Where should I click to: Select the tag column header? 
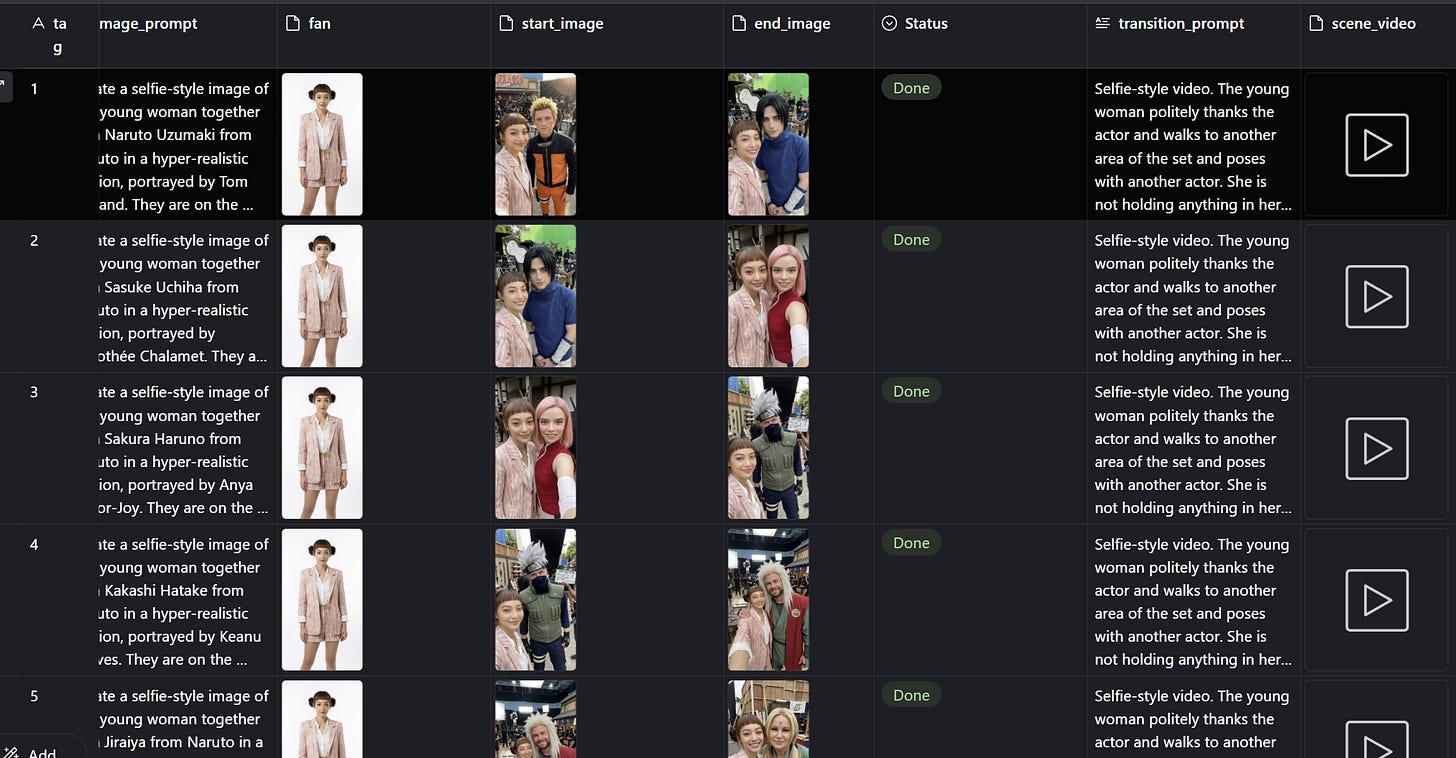[60, 35]
